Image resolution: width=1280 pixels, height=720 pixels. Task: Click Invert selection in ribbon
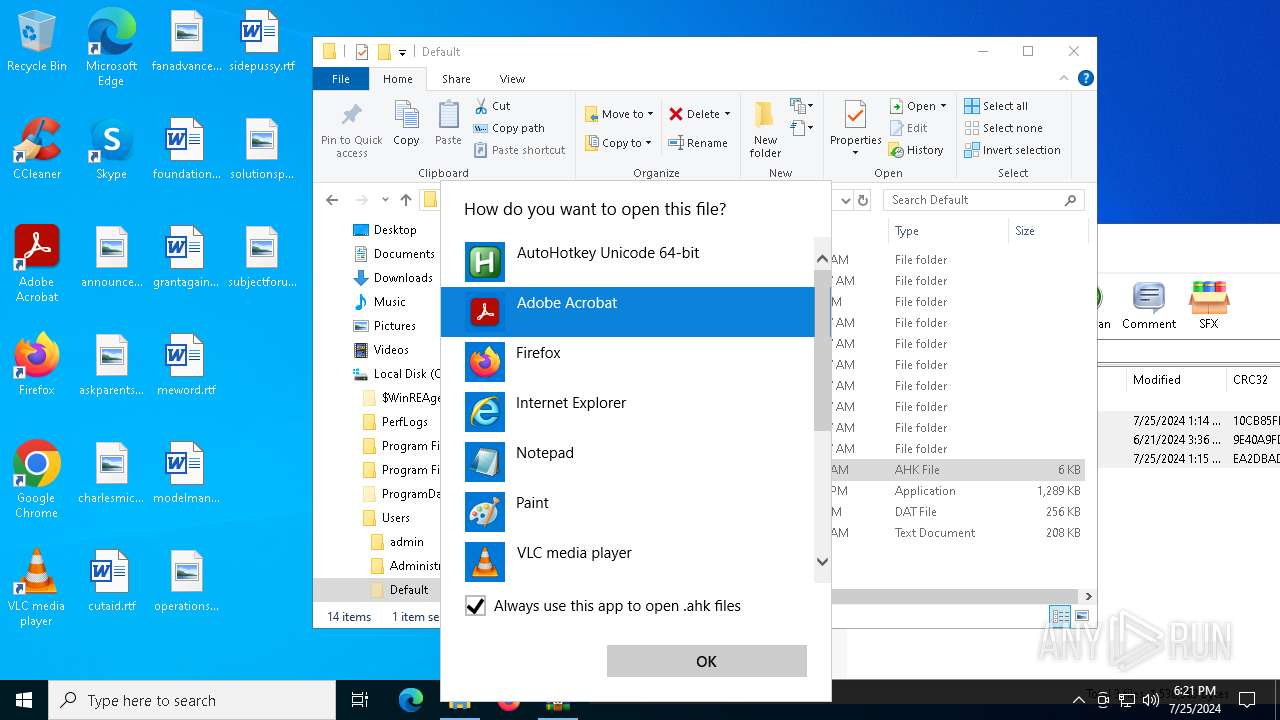[x=1012, y=150]
